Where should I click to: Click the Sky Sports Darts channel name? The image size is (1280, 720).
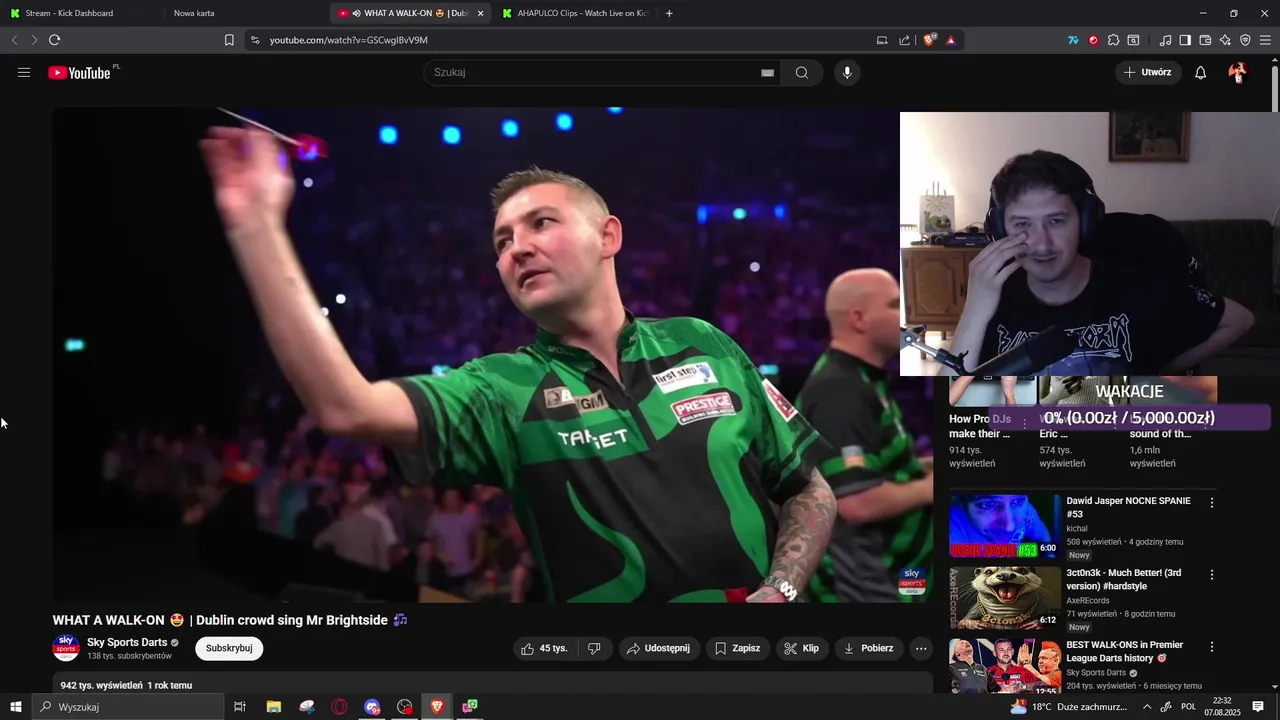[x=127, y=642]
